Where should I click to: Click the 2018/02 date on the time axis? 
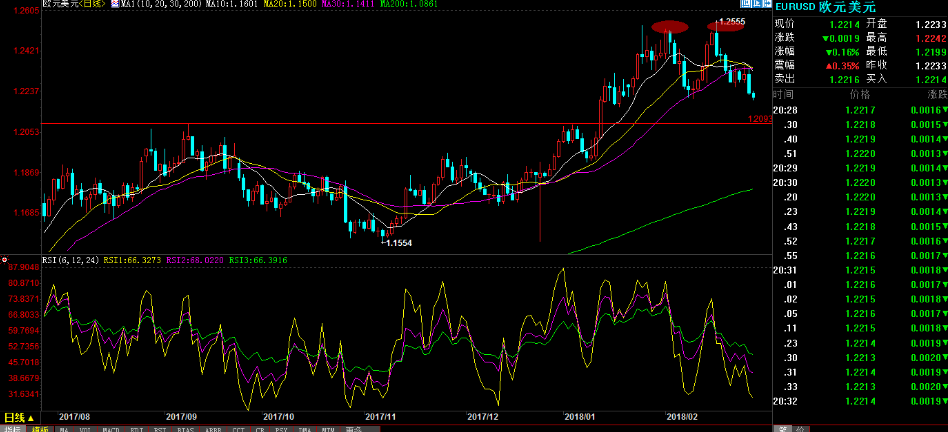point(681,417)
